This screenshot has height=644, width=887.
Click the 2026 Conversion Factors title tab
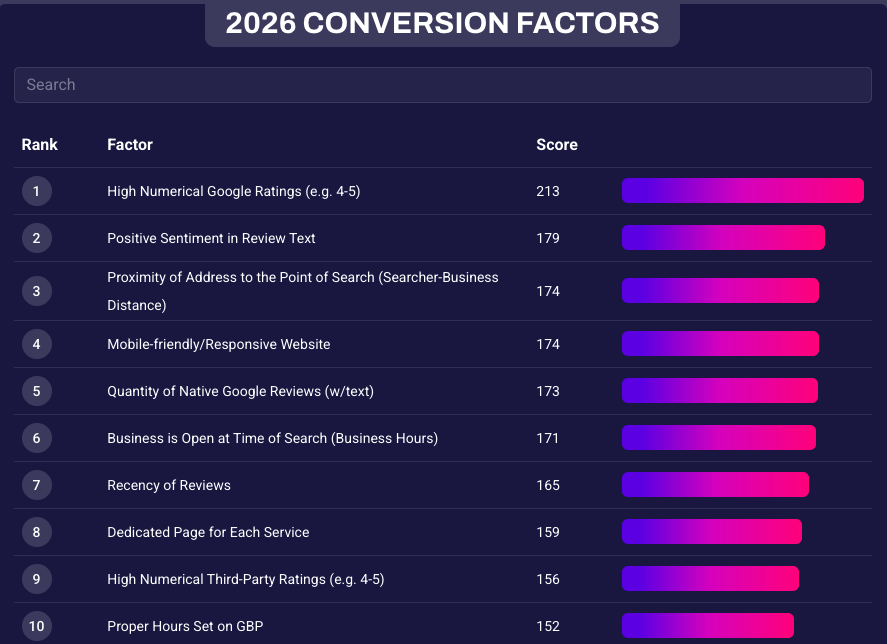442,23
